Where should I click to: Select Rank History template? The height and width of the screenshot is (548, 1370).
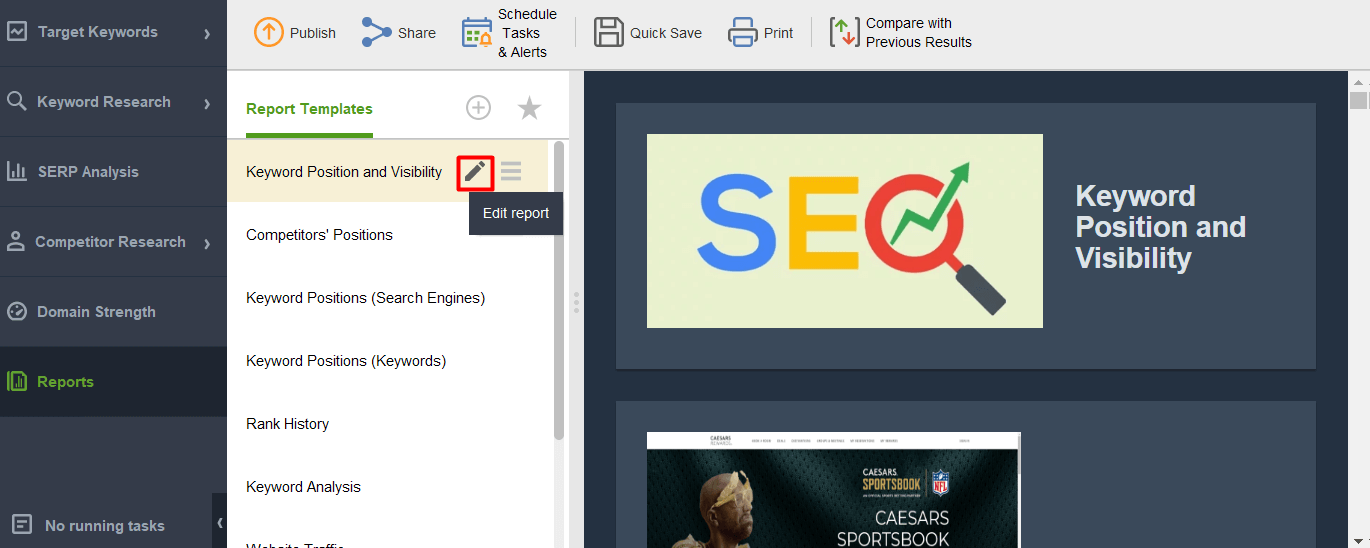tap(287, 424)
